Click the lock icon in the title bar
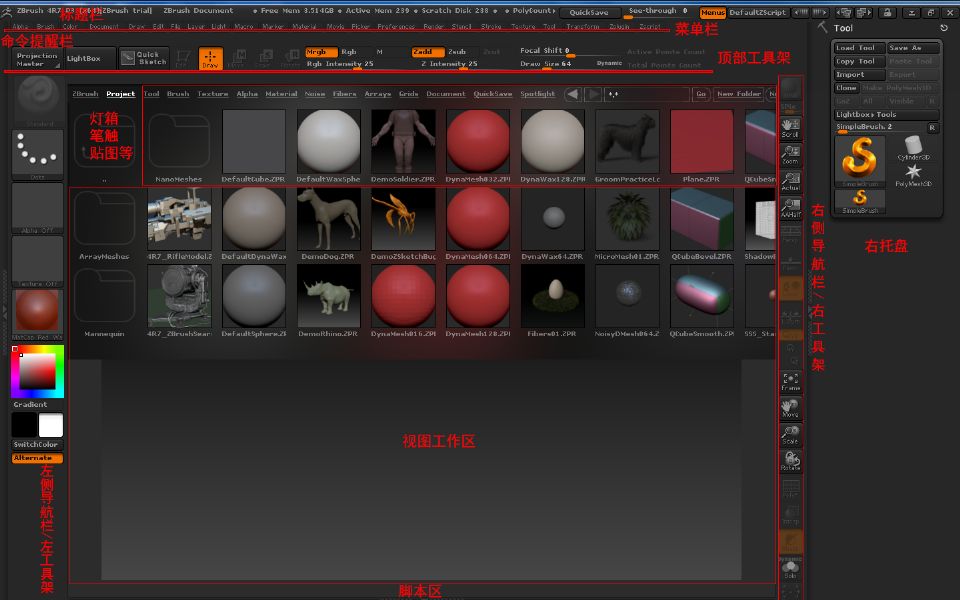This screenshot has width=960, height=600. pos(885,12)
